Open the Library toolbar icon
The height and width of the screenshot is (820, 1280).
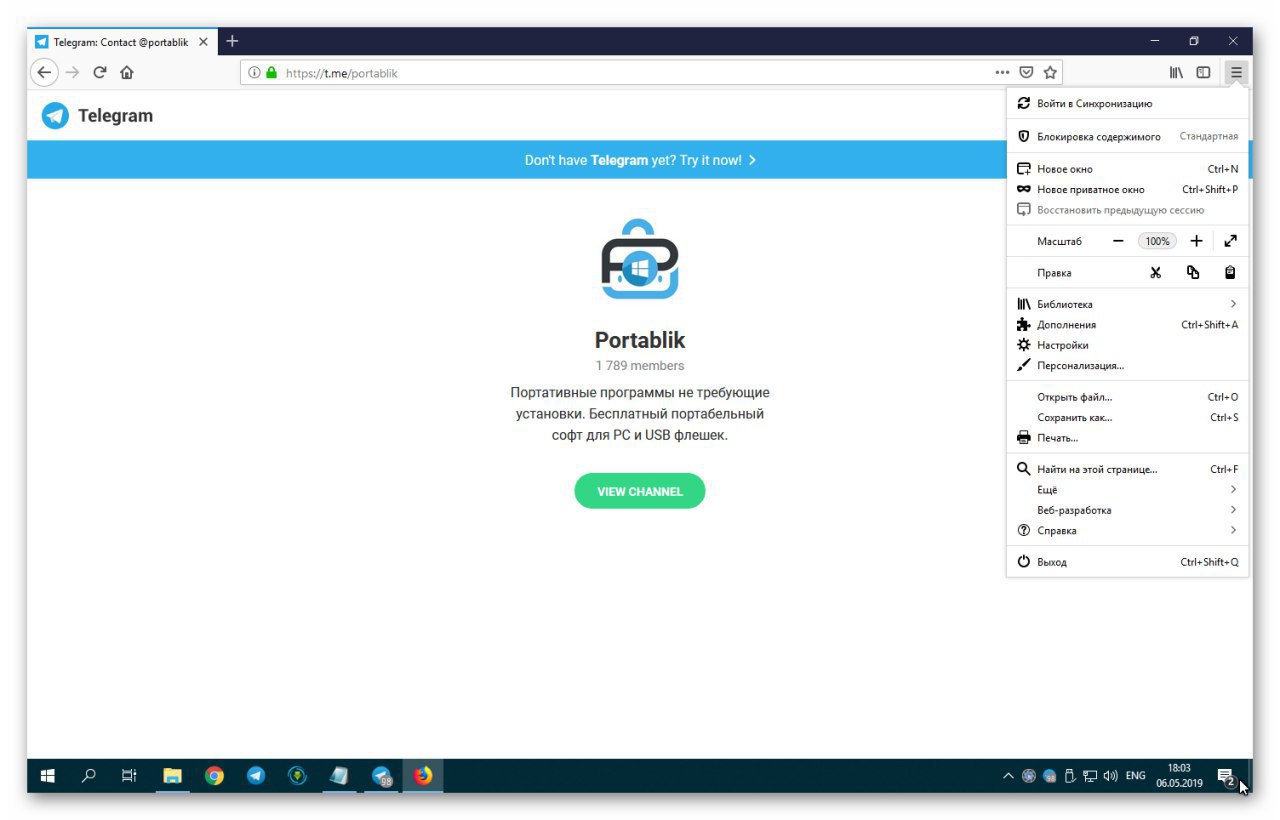click(x=1177, y=72)
